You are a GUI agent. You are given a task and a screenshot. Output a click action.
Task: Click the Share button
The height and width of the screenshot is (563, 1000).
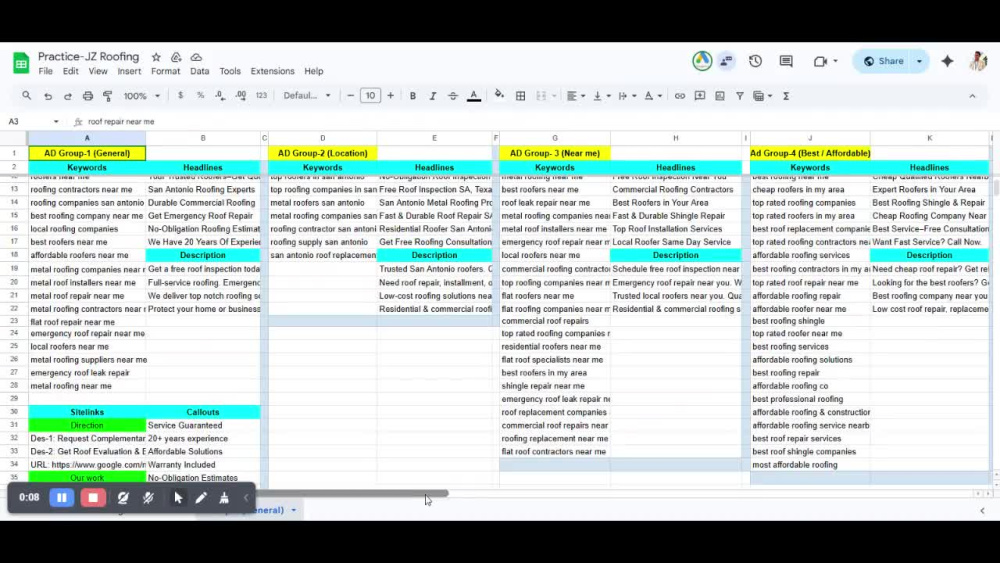(x=883, y=61)
